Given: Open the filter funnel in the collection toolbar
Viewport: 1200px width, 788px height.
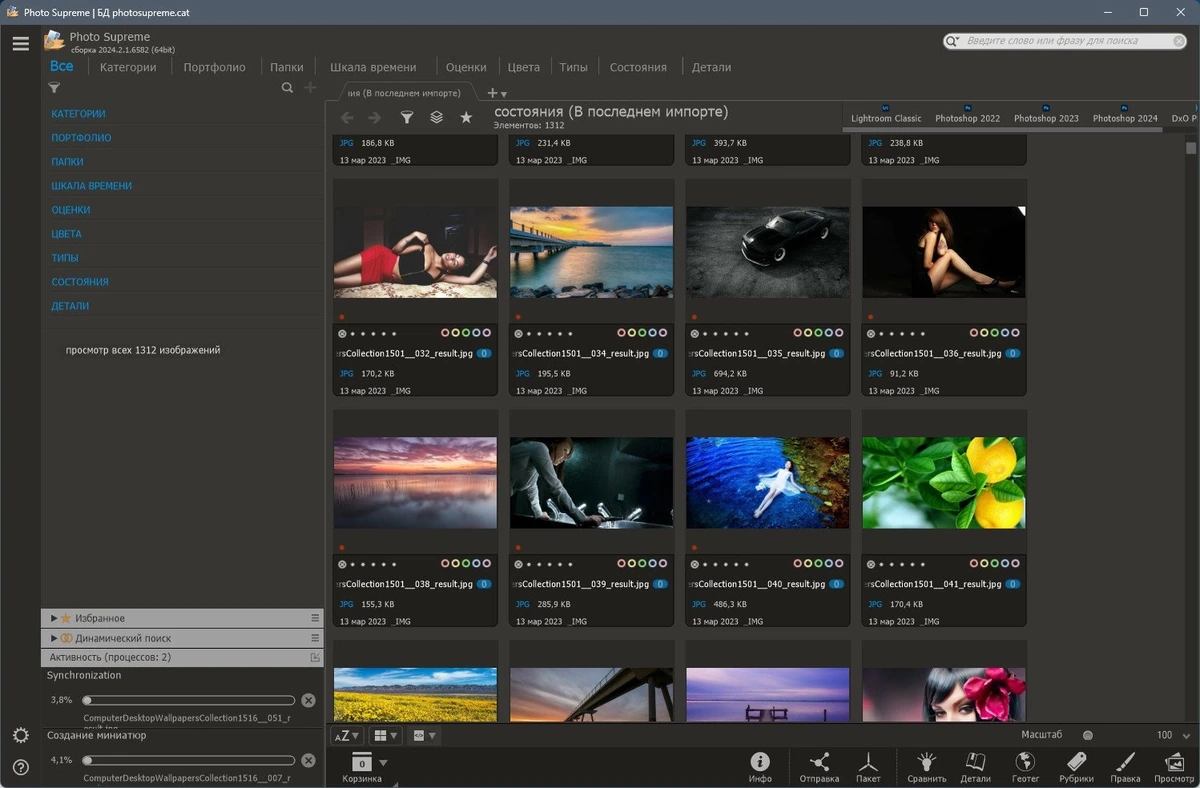Looking at the screenshot, I should click(x=407, y=118).
